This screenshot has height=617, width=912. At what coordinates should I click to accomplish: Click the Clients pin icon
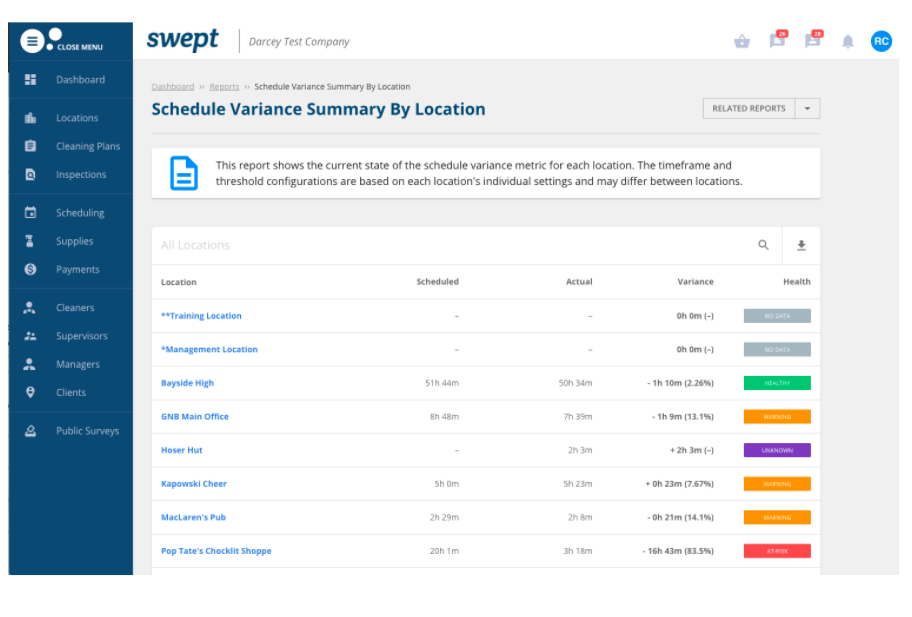coord(30,393)
